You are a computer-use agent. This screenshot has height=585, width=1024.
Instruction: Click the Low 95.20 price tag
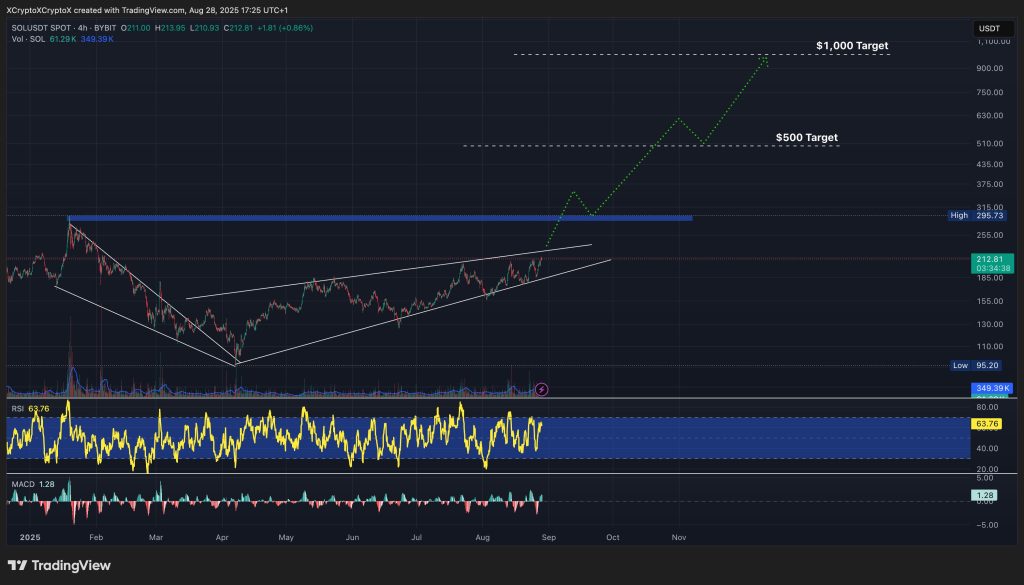click(976, 366)
